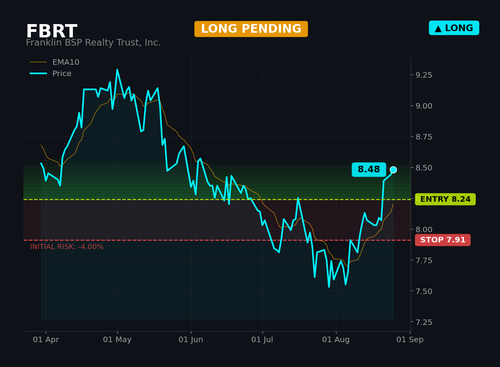Click the 7.50 y-axis tick label
This screenshot has height=367, width=500.
click(424, 291)
